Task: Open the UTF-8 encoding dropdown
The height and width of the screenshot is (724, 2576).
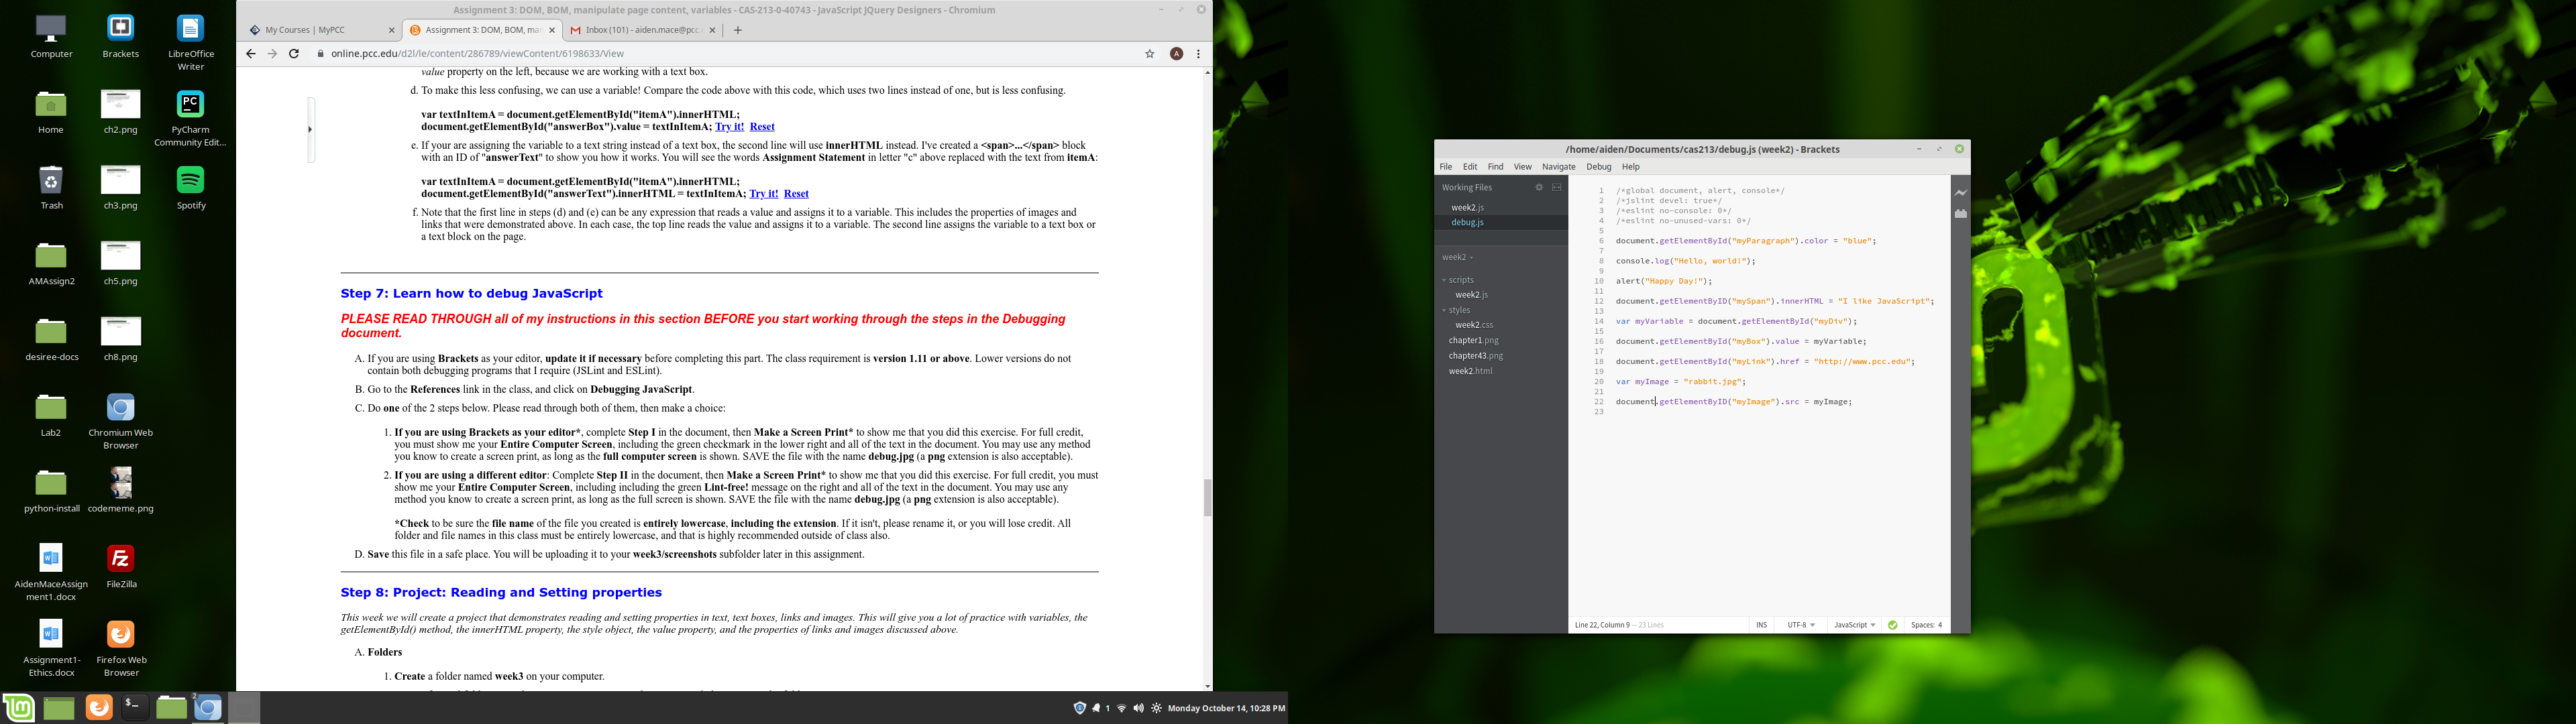Action: (x=1801, y=625)
